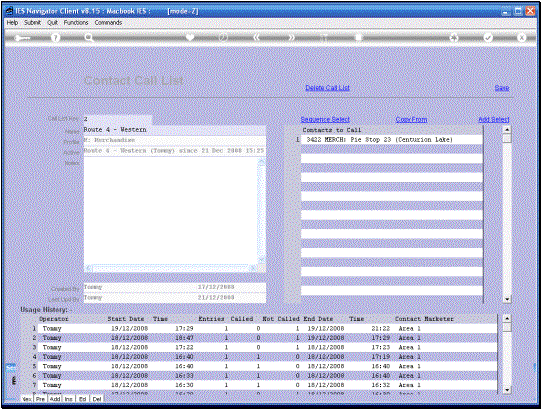The width and height of the screenshot is (541, 409).
Task: Click the checkmark icon in toolbar
Action: (488, 38)
